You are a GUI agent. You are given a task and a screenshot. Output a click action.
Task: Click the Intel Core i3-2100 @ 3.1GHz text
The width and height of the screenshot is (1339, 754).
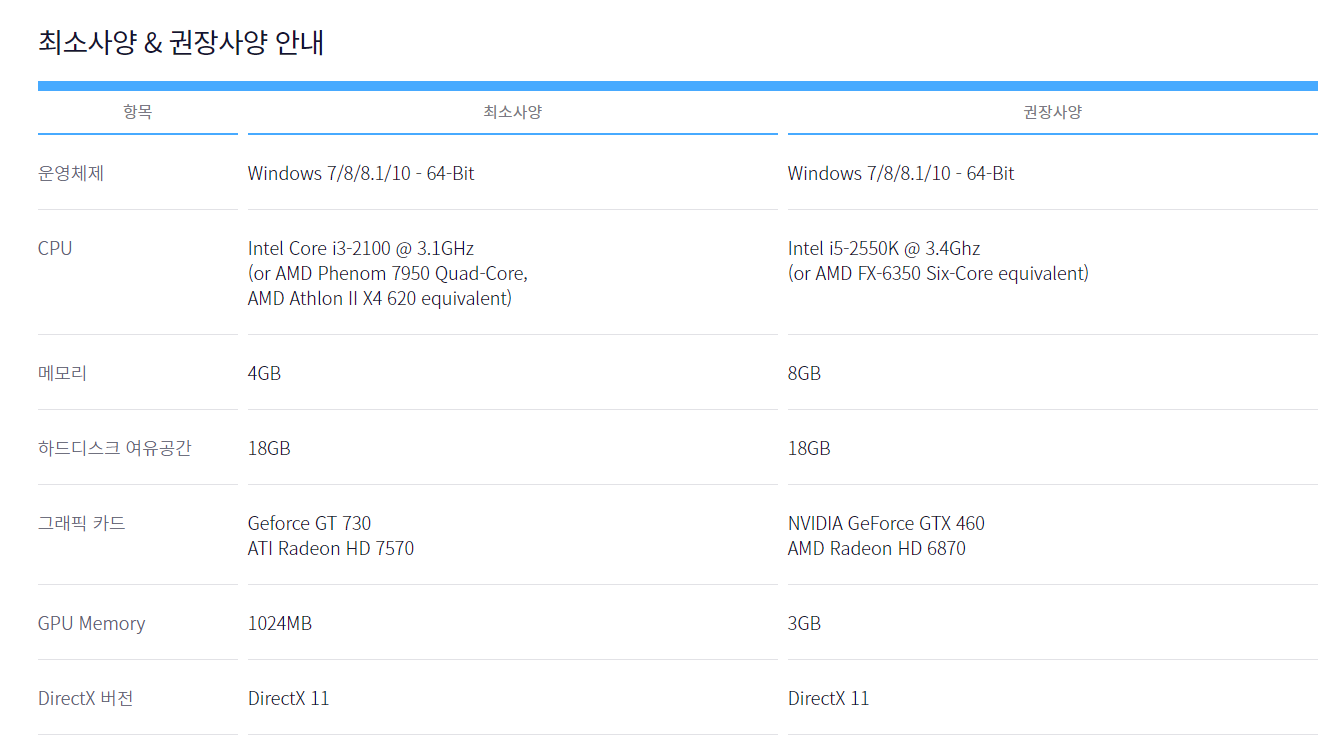361,248
